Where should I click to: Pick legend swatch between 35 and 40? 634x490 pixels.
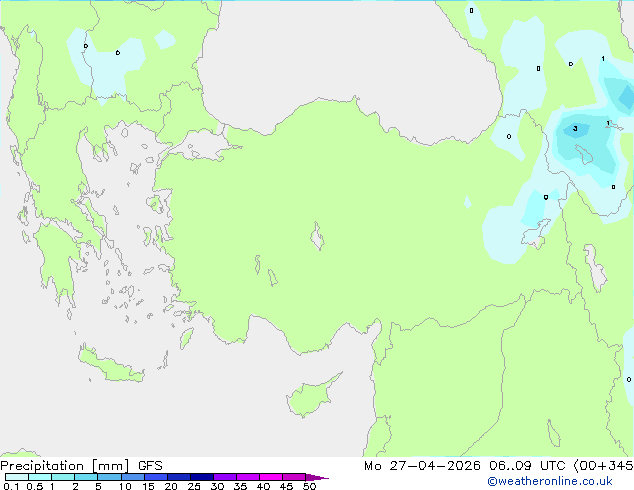(247, 477)
